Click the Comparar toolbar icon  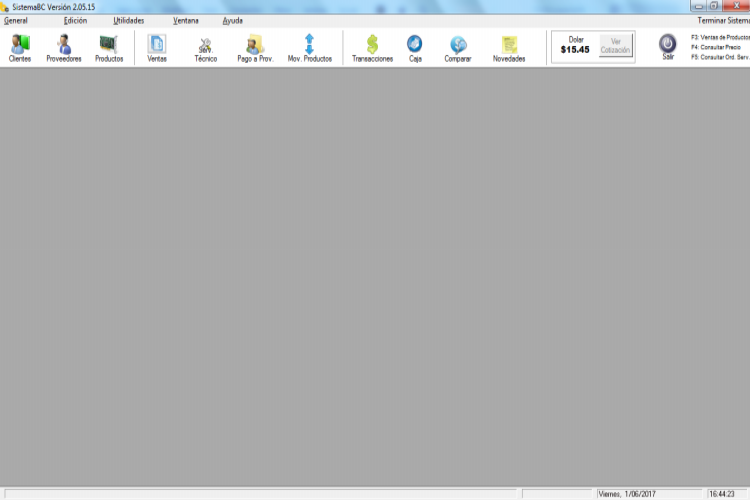pos(458,45)
